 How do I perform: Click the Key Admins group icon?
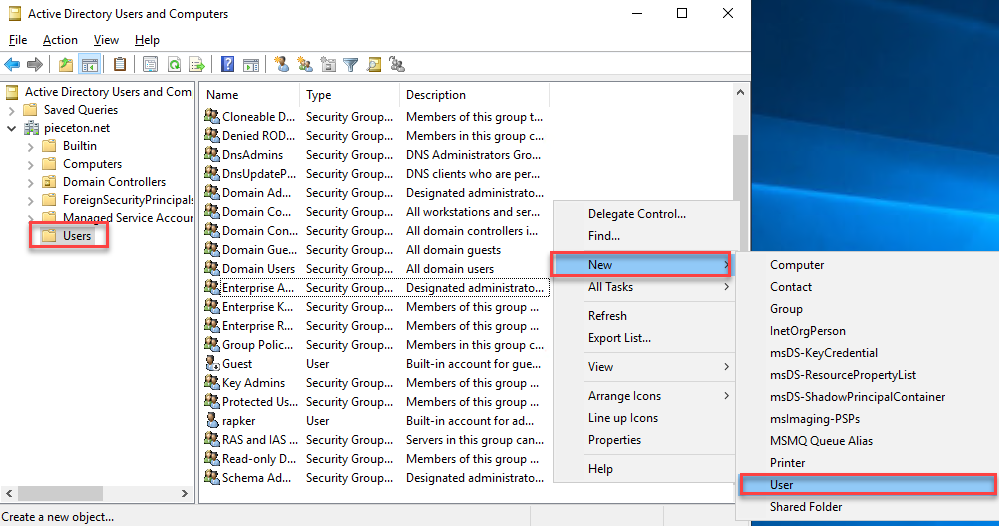(212, 382)
